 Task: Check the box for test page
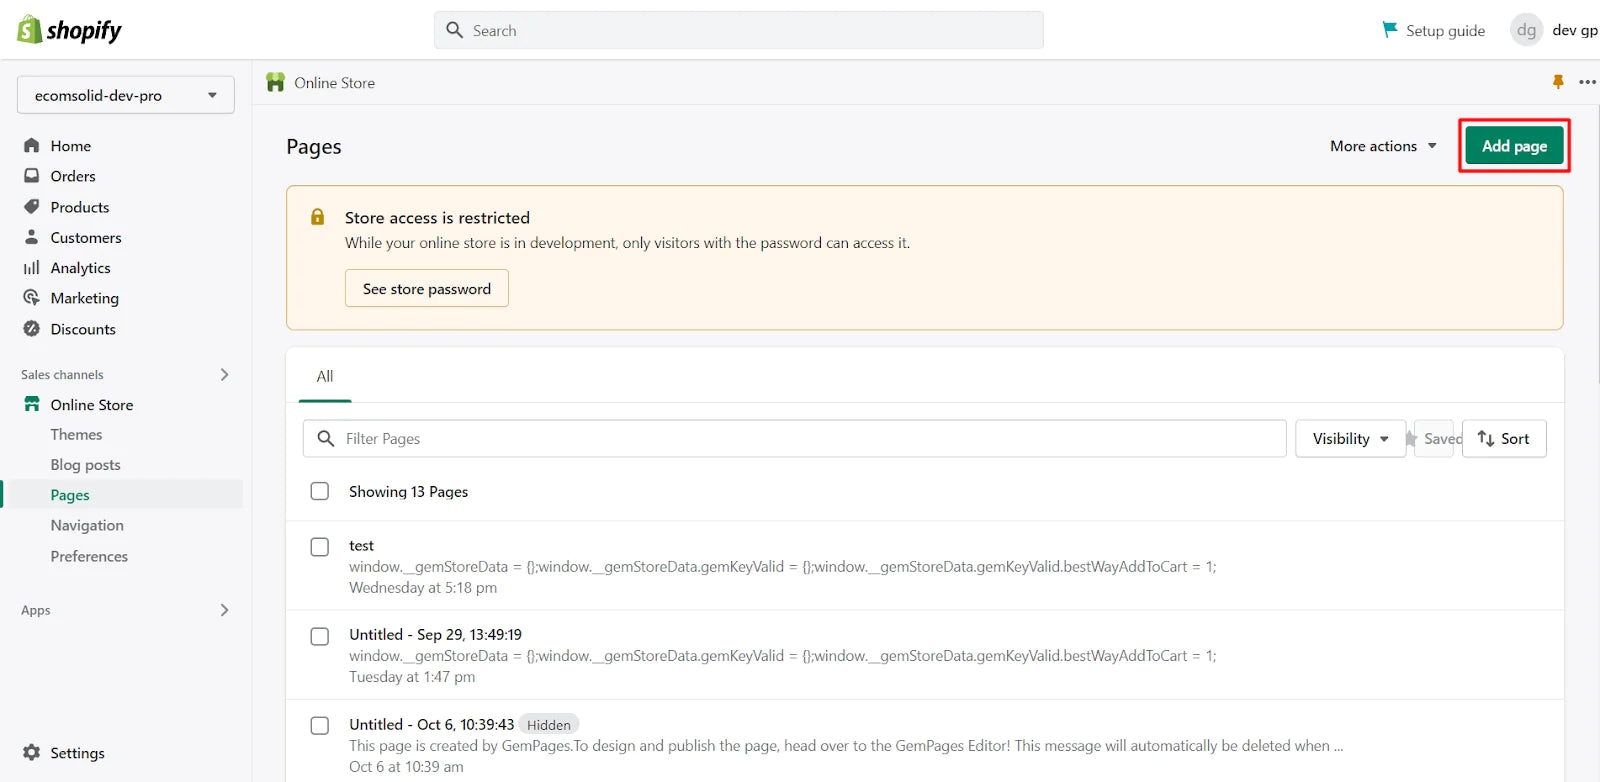click(x=320, y=546)
